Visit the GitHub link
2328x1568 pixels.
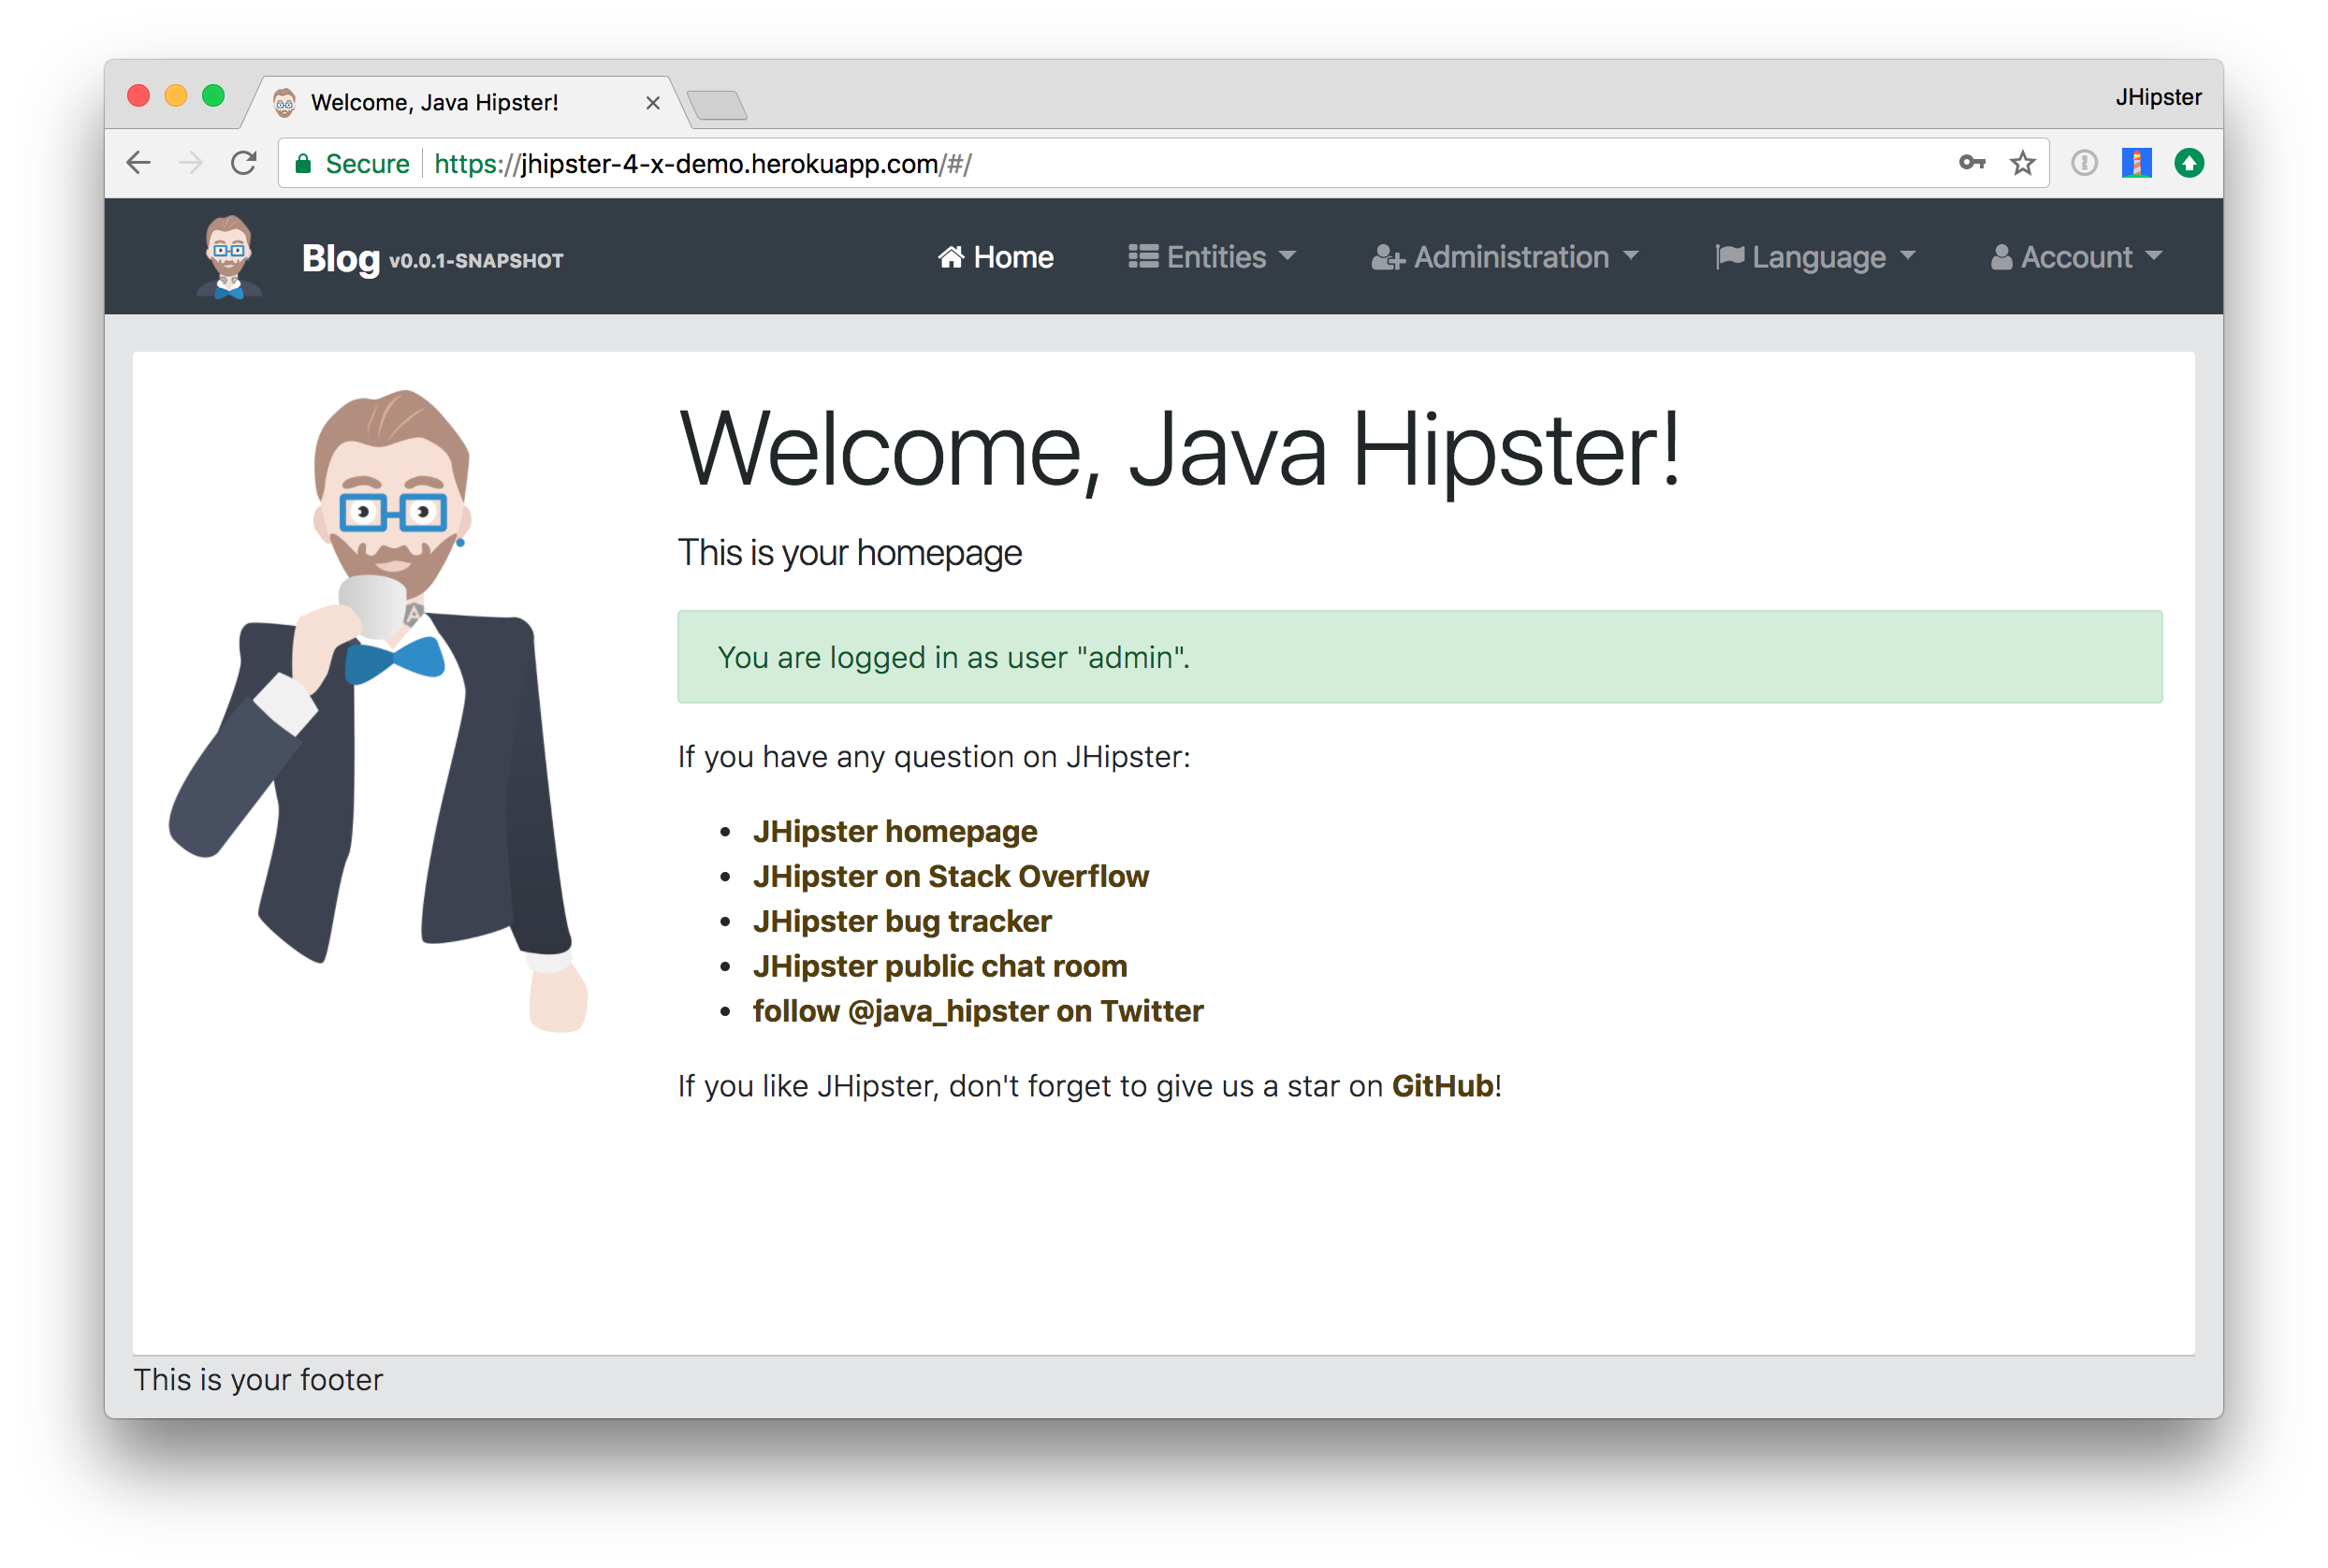[1442, 1086]
